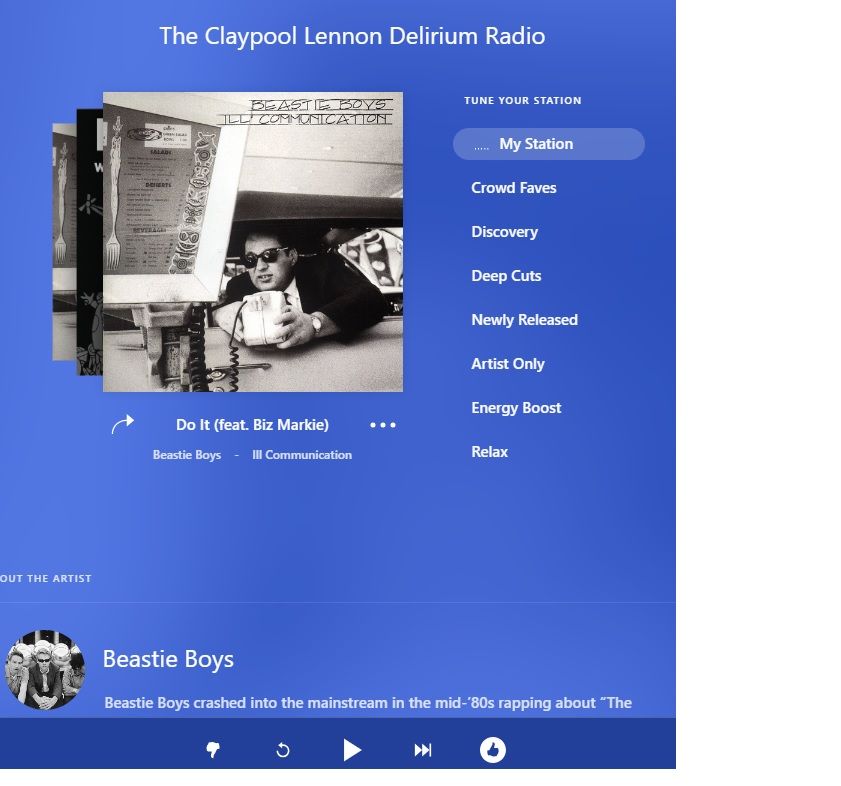Pick the Energy Boost mode
The image size is (841, 786).
click(x=516, y=408)
